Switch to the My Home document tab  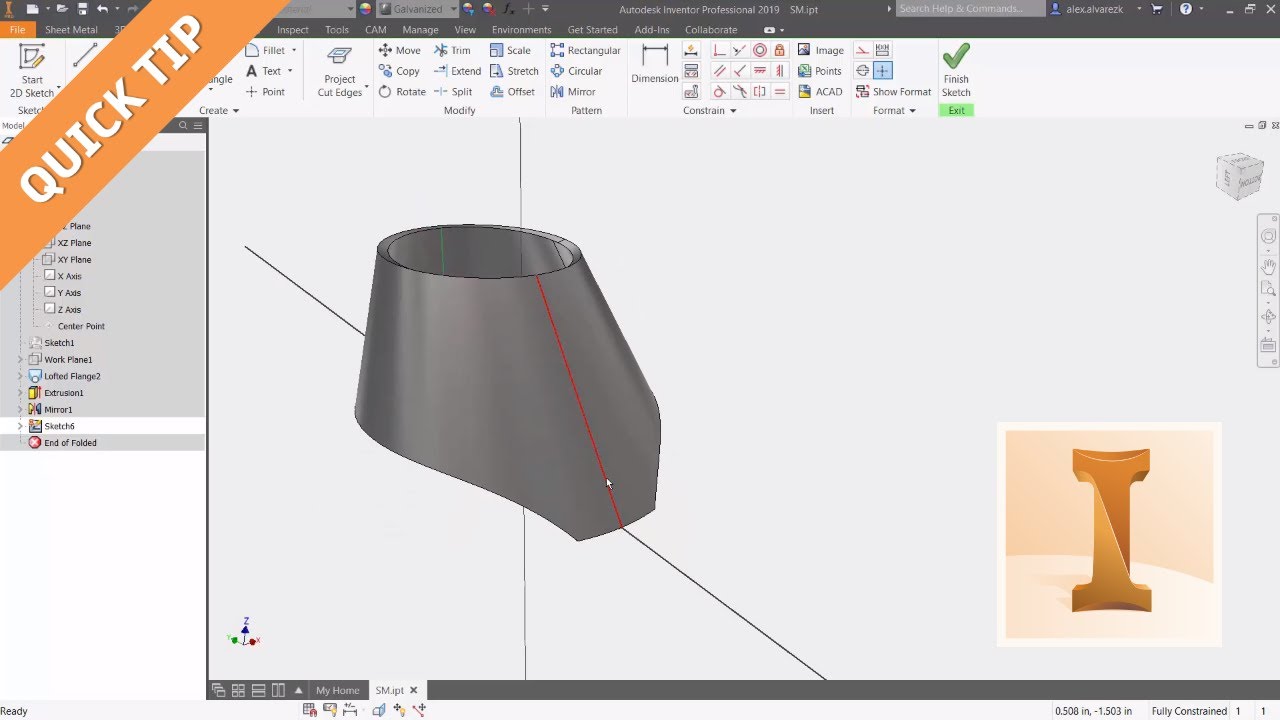(x=337, y=690)
